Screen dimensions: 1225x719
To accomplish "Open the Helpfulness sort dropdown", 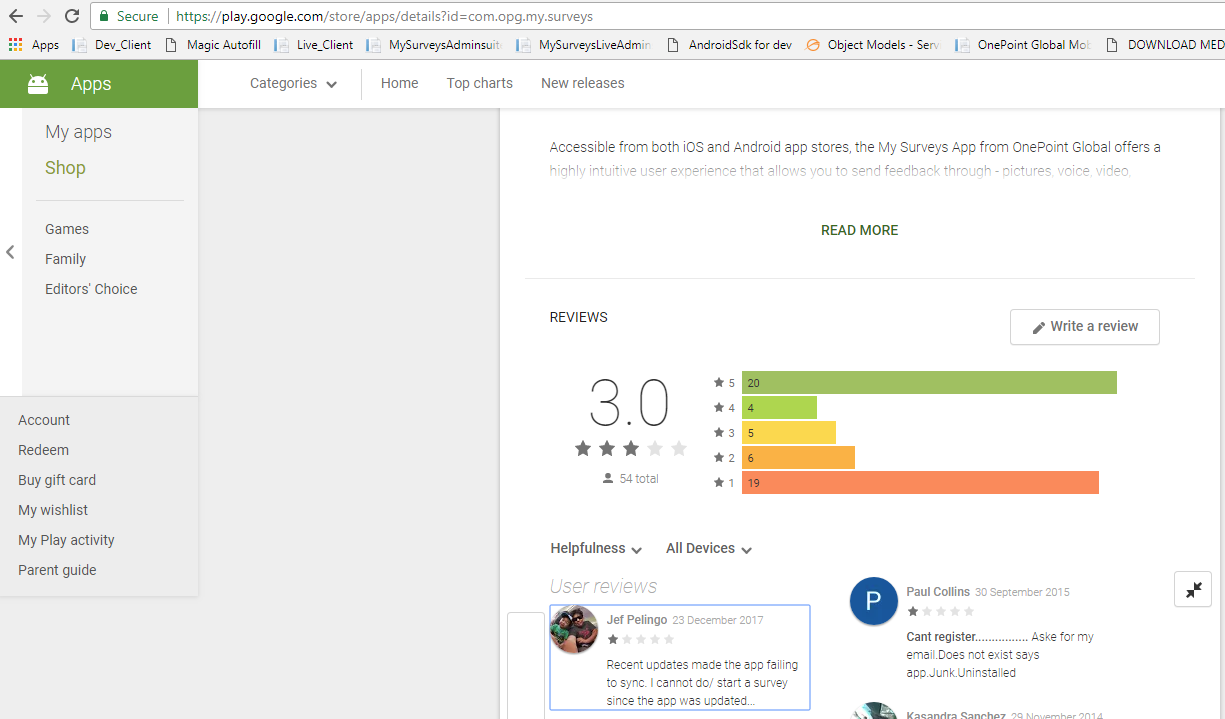I will click(596, 549).
